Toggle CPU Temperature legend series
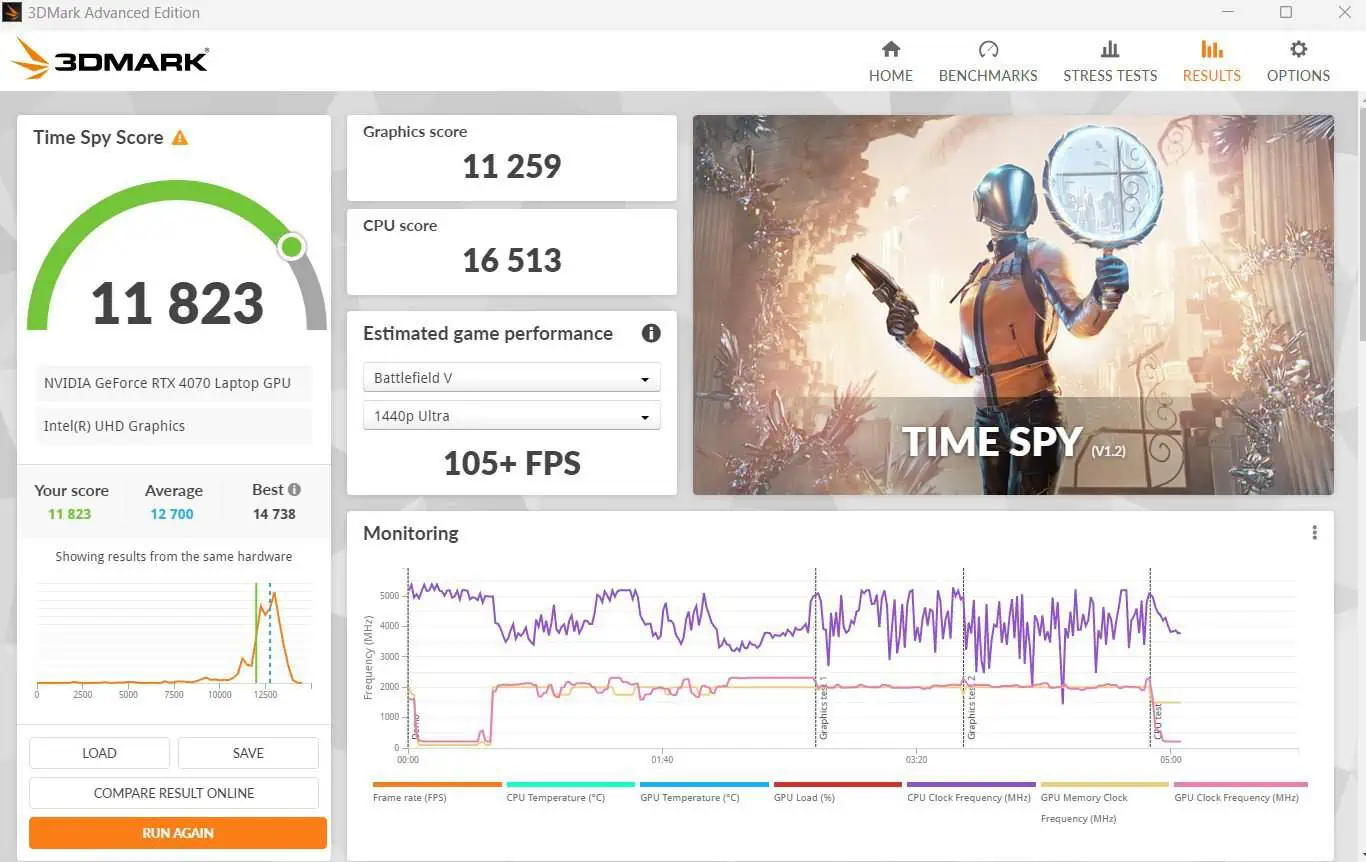1366x862 pixels. point(555,797)
